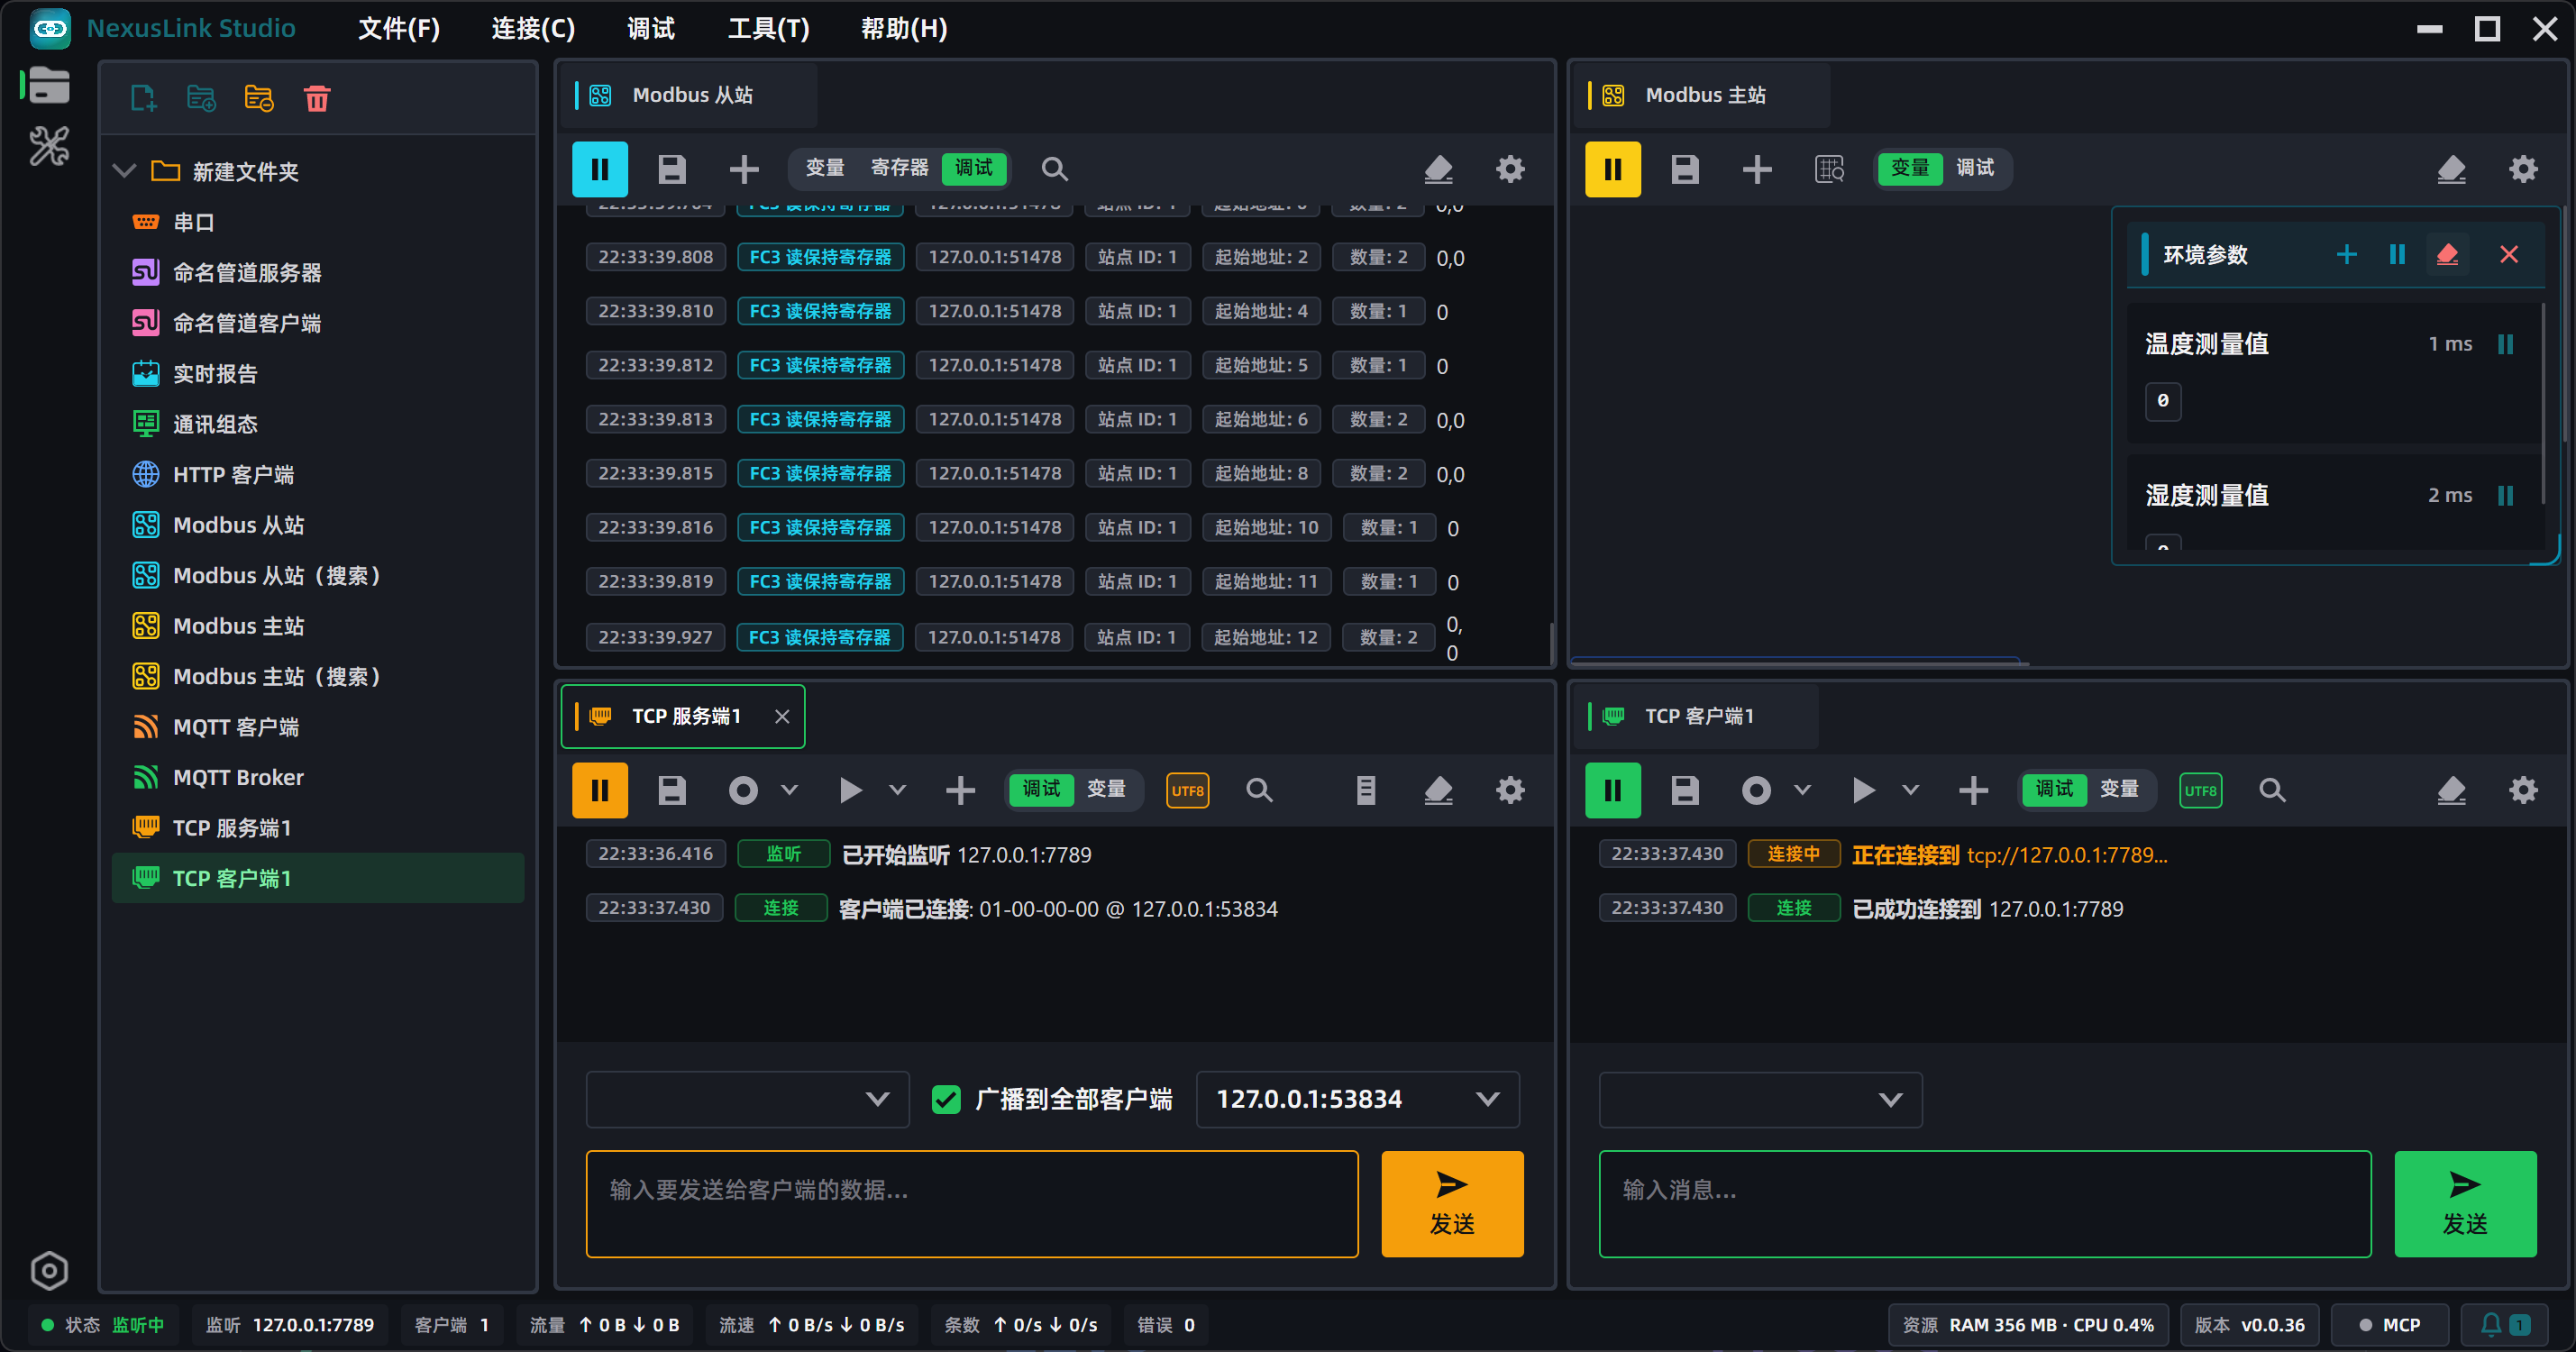Search in TCP 客户端1 panel
Image resolution: width=2576 pixels, height=1352 pixels.
[x=2272, y=790]
